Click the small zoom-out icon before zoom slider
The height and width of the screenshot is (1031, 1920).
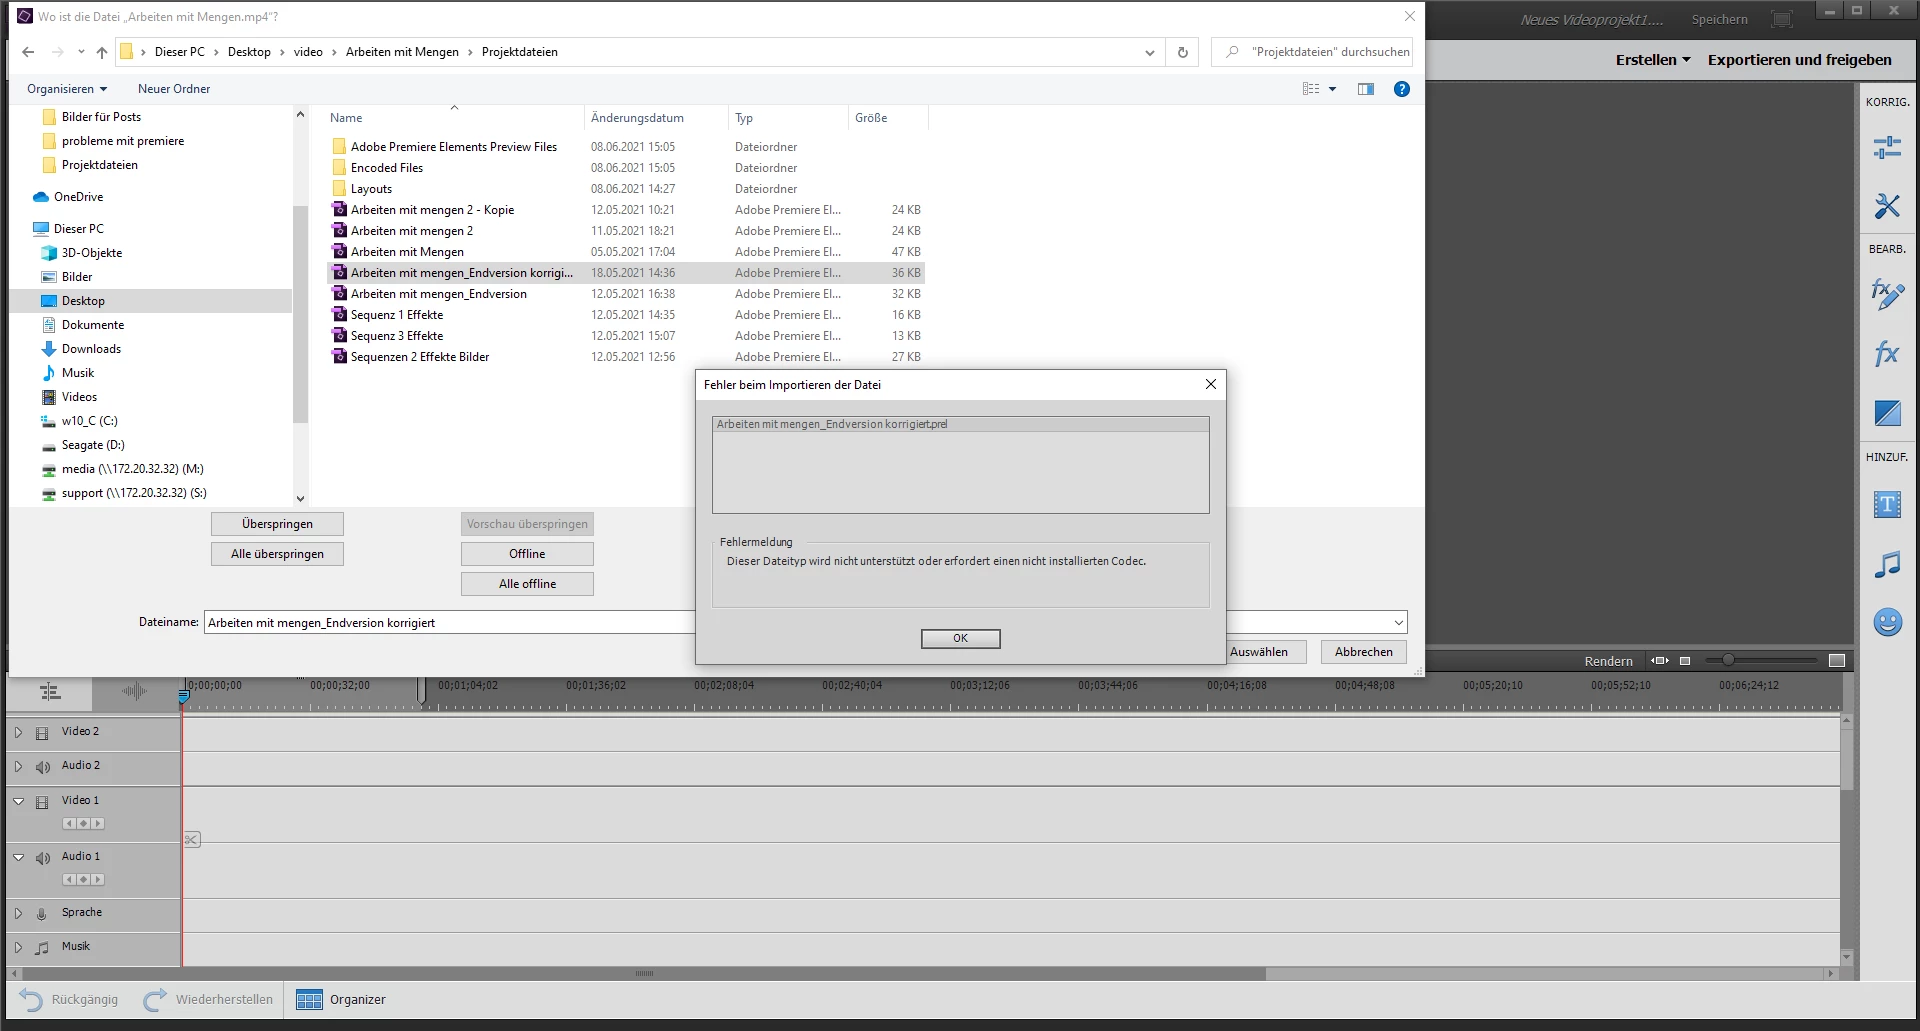(x=1685, y=661)
